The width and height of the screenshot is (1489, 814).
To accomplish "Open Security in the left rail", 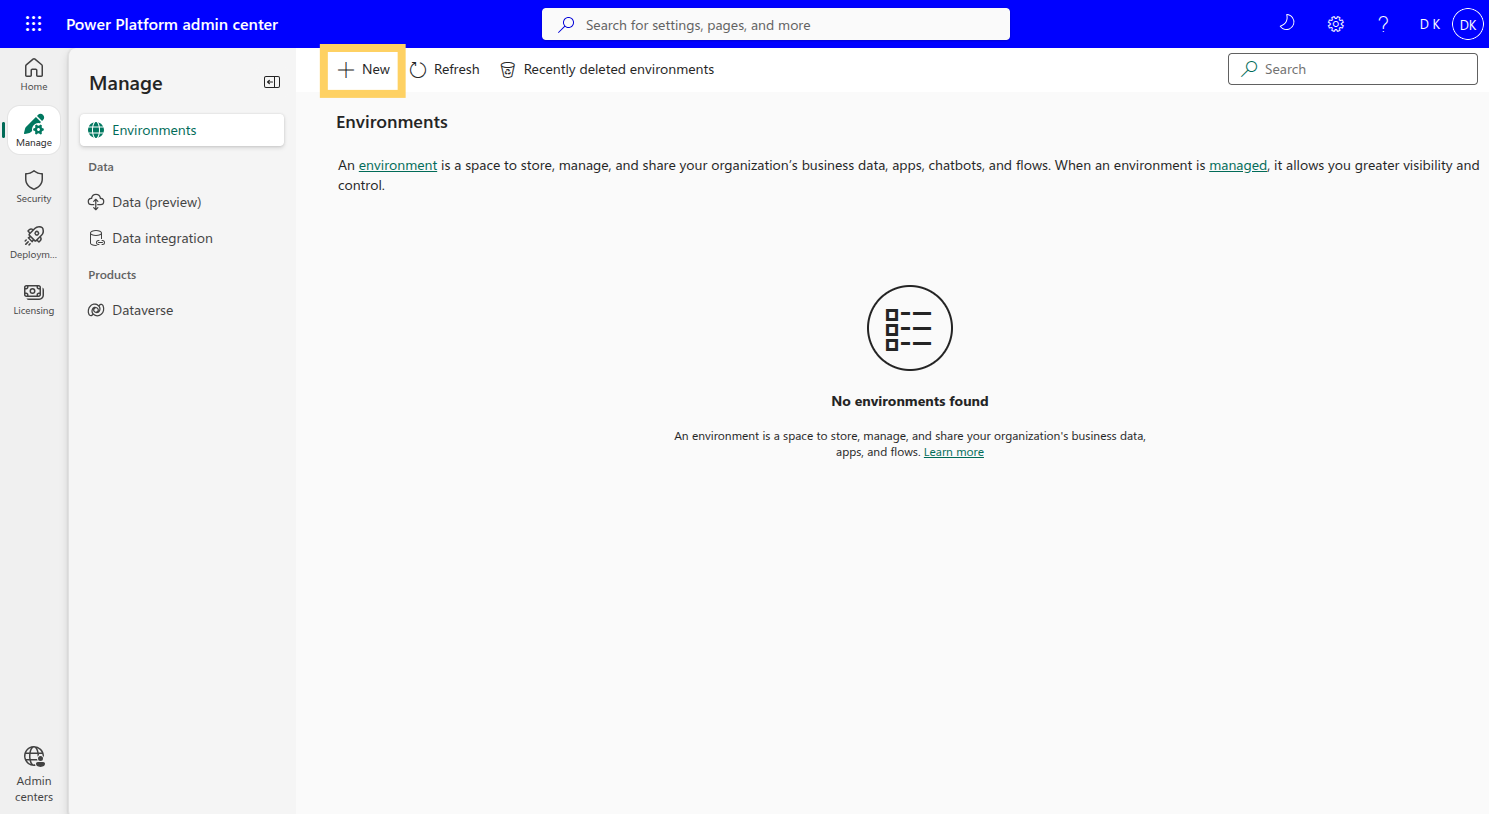I will 34,186.
